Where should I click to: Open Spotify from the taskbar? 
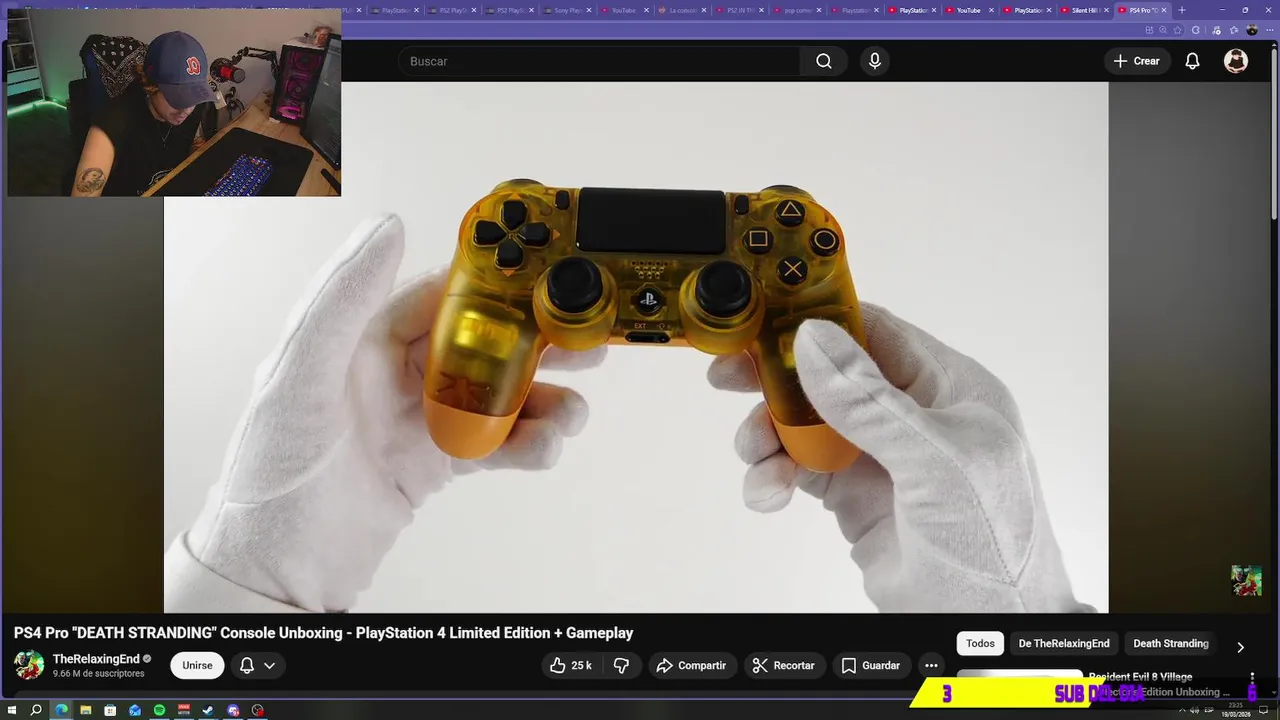(159, 710)
